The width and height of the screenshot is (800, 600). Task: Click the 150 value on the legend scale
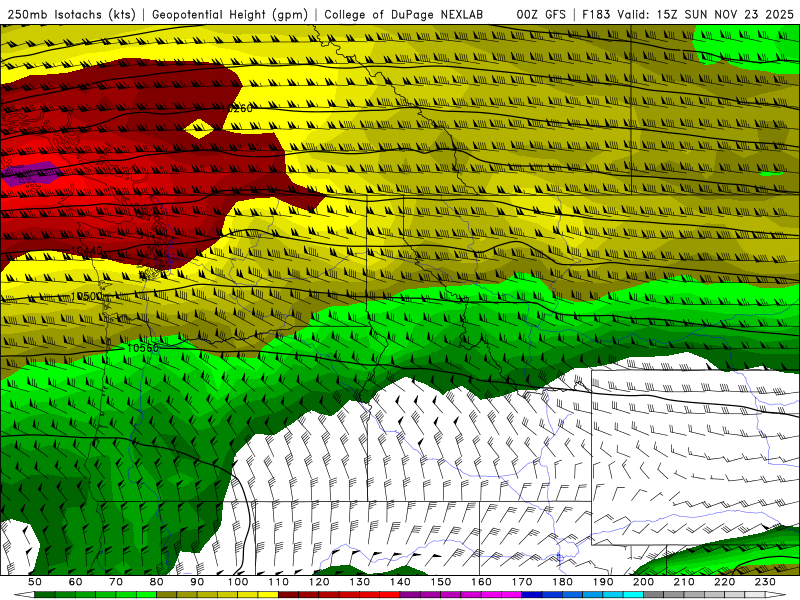pos(441,582)
